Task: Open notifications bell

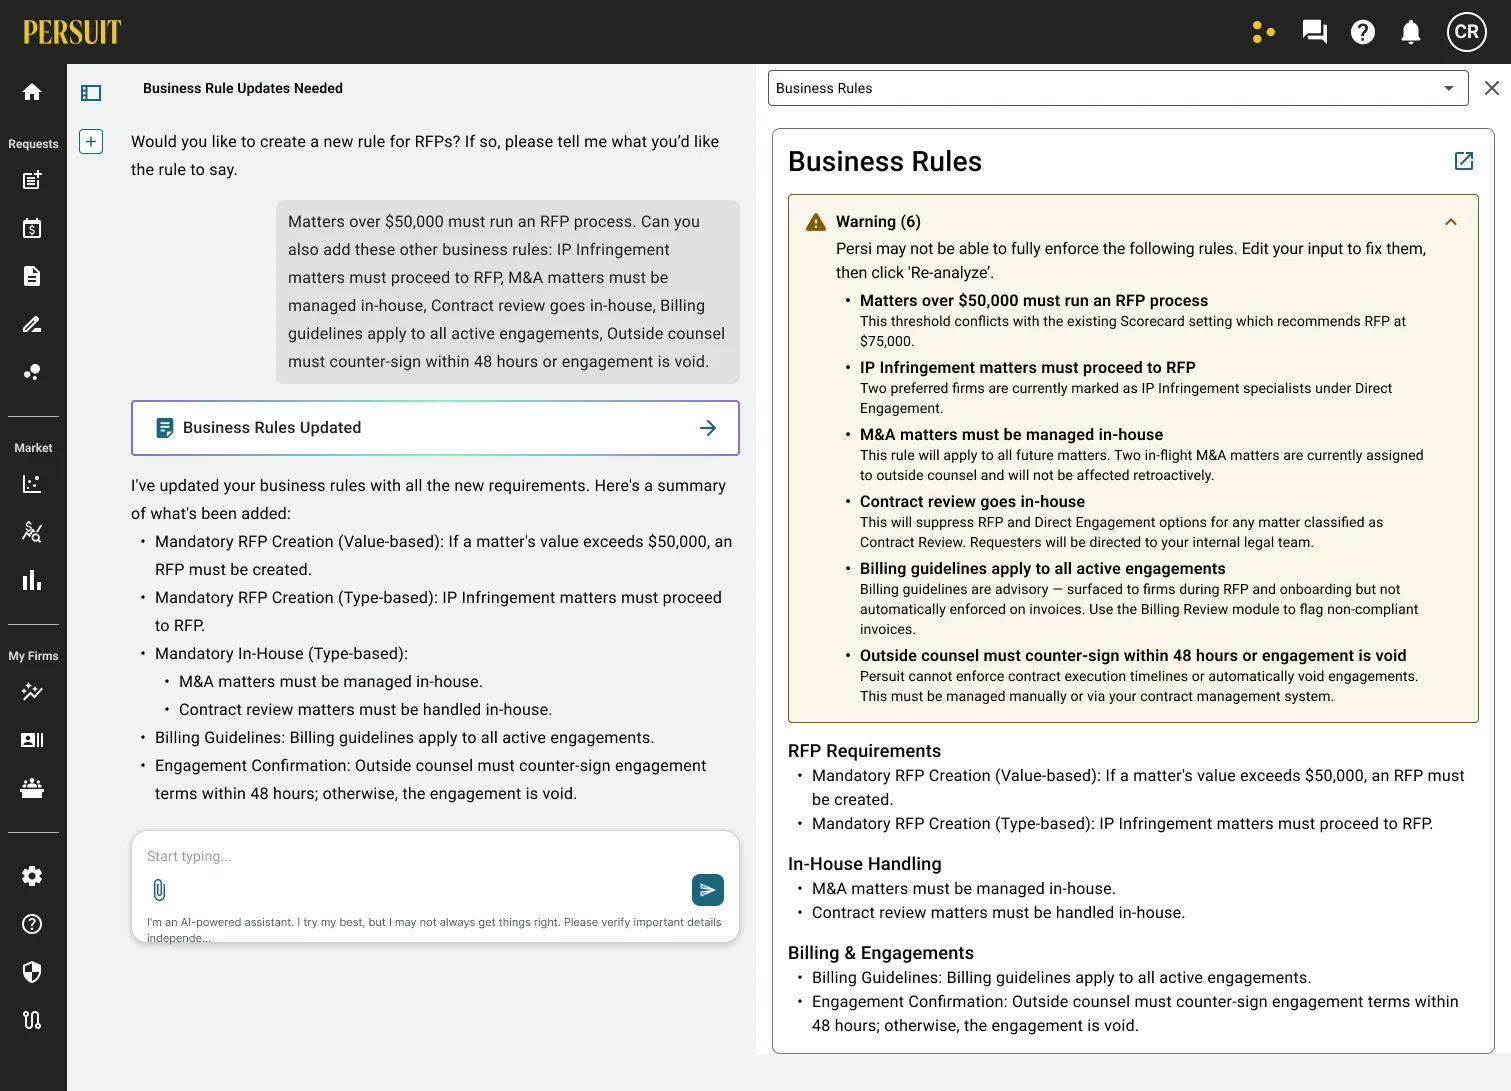Action: click(1411, 32)
